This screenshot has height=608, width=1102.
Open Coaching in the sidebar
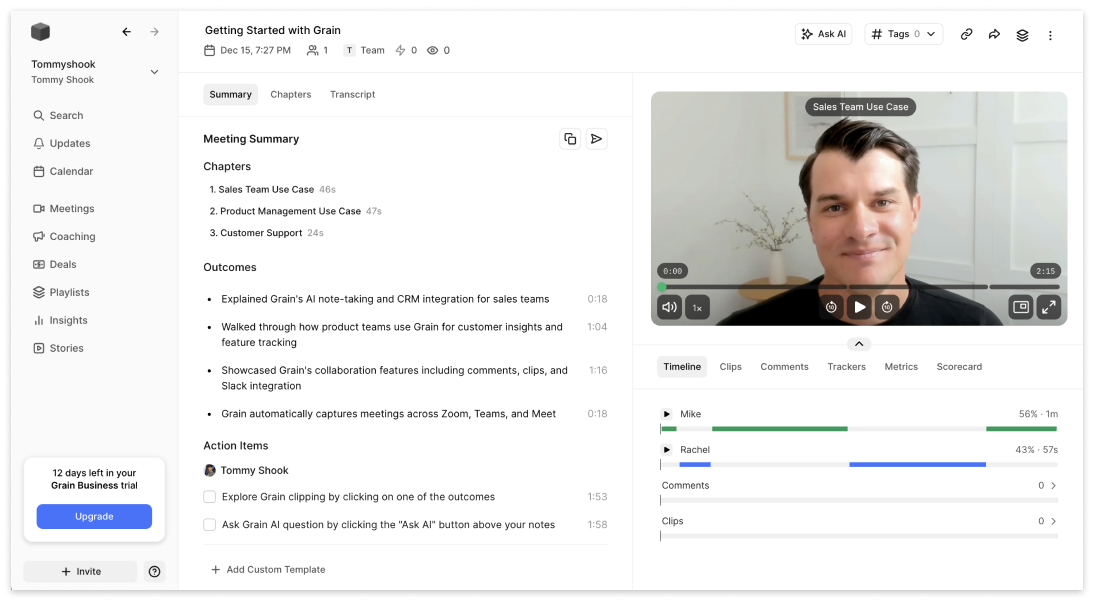coord(64,237)
